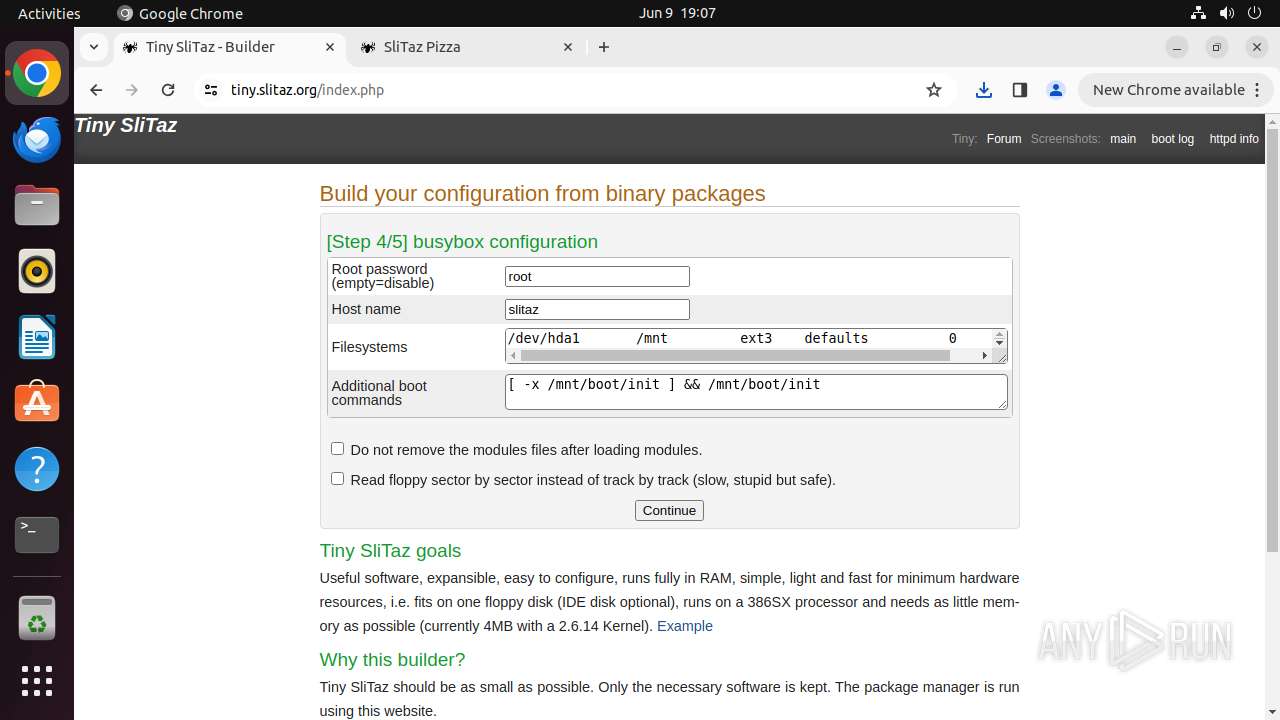
Task: Open the Trash in the dock
Action: (x=37, y=618)
